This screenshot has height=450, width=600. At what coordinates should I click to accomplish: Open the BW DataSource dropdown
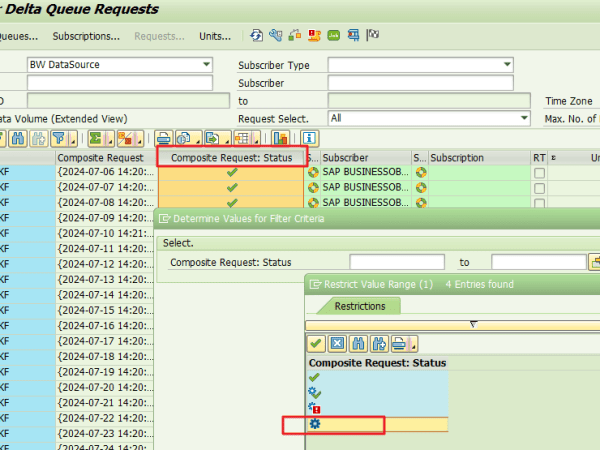click(207, 64)
